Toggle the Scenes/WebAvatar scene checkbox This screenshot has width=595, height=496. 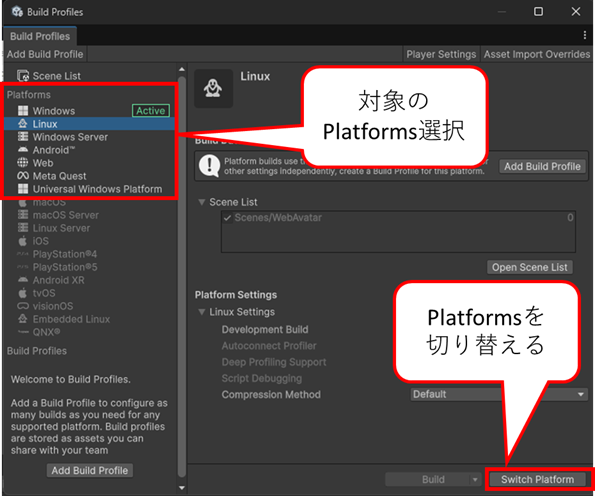coord(227,218)
